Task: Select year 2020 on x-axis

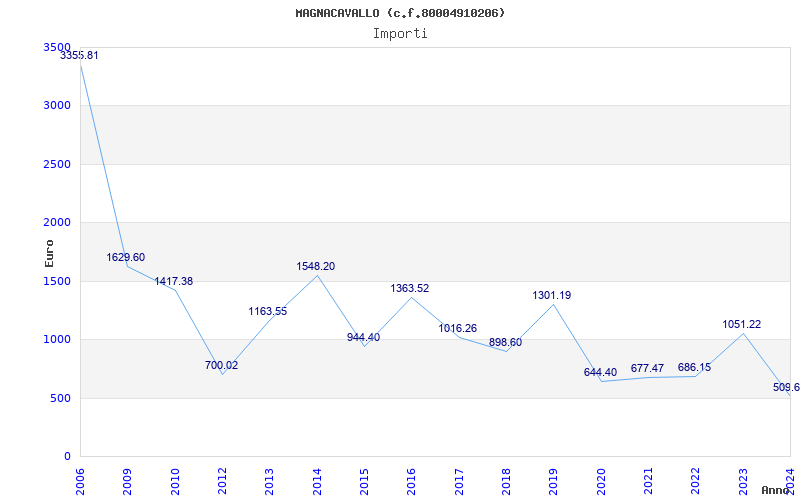Action: pos(601,480)
